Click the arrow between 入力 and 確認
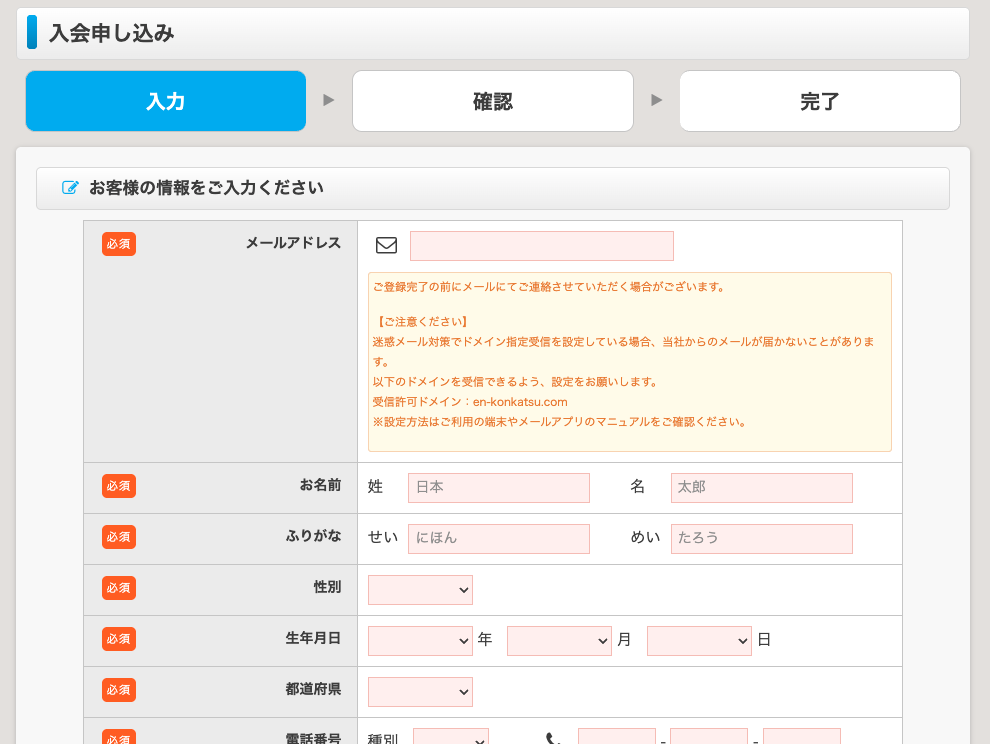Image resolution: width=990 pixels, height=744 pixels. coord(329,100)
